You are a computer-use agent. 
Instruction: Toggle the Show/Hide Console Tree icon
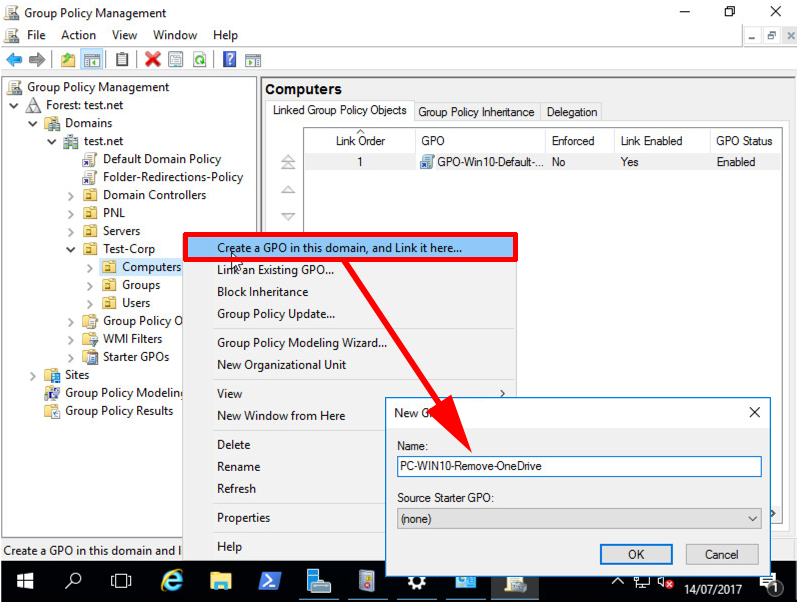point(92,60)
